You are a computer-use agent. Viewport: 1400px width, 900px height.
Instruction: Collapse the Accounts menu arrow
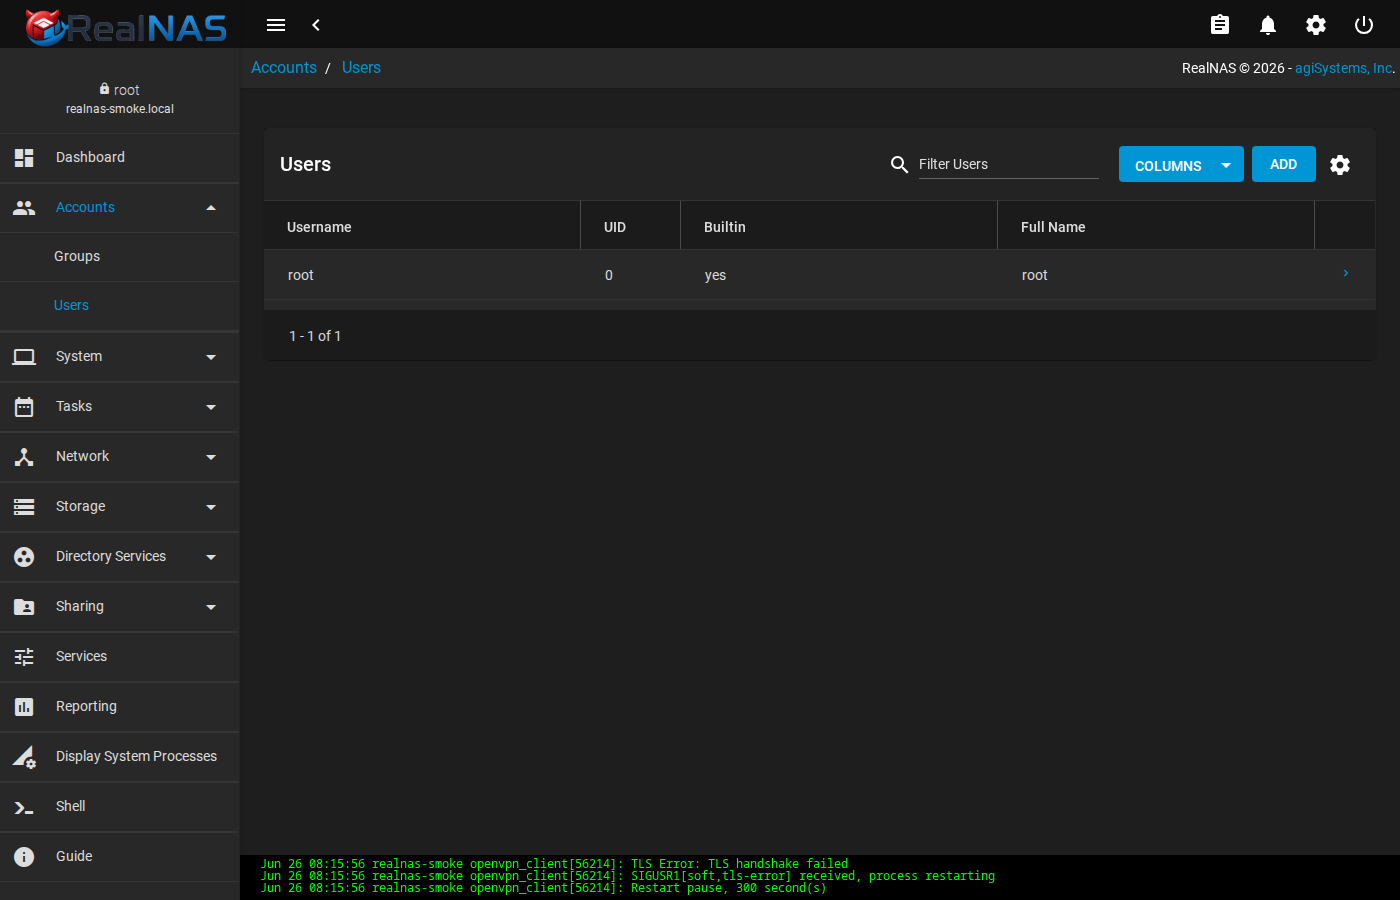click(211, 208)
